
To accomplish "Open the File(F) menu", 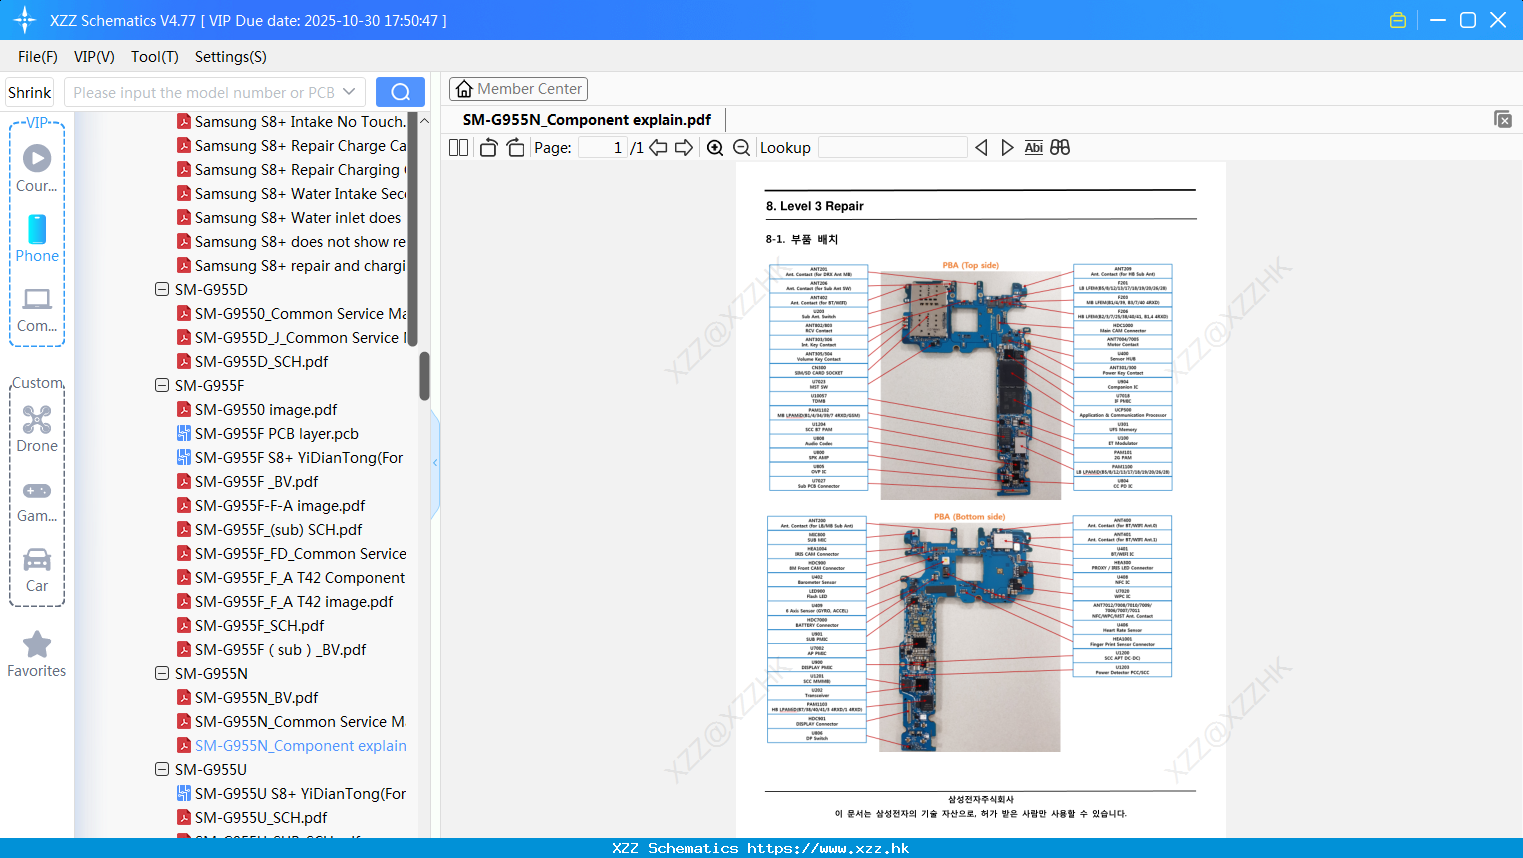I will coord(38,57).
